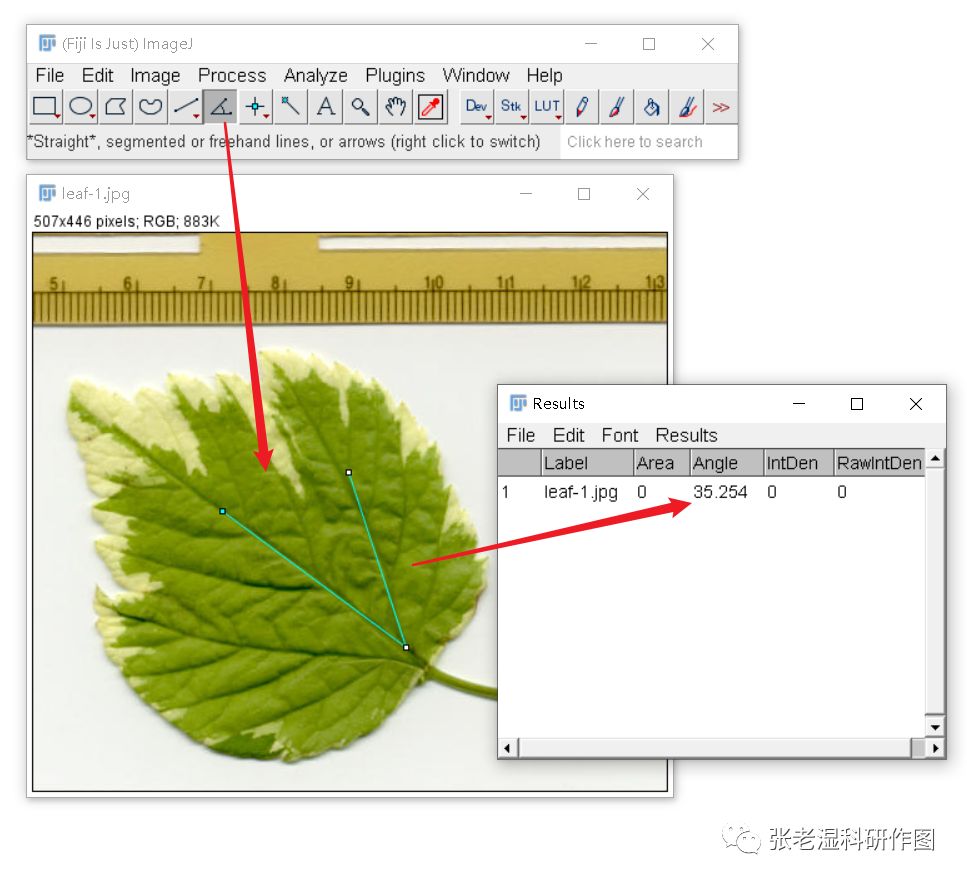The width and height of the screenshot is (967, 882).
Task: Select the Scrolling hand tool
Action: click(395, 107)
